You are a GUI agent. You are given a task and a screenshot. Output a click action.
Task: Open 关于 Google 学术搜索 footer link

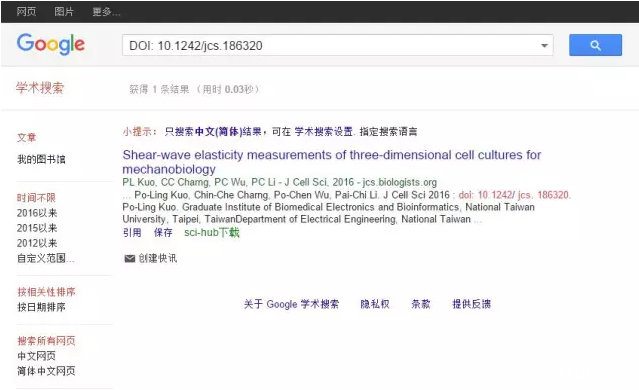tap(291, 304)
